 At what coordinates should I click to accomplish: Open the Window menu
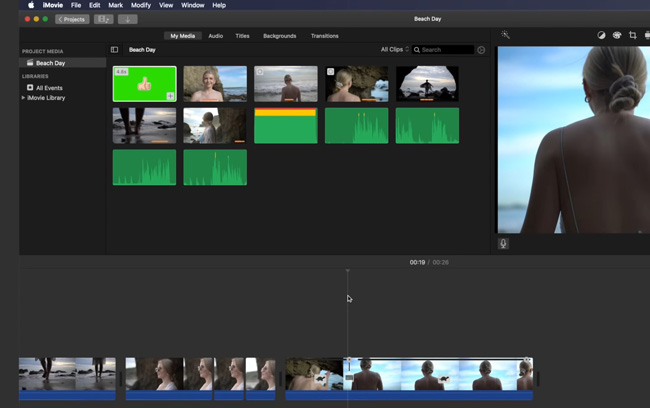[193, 5]
